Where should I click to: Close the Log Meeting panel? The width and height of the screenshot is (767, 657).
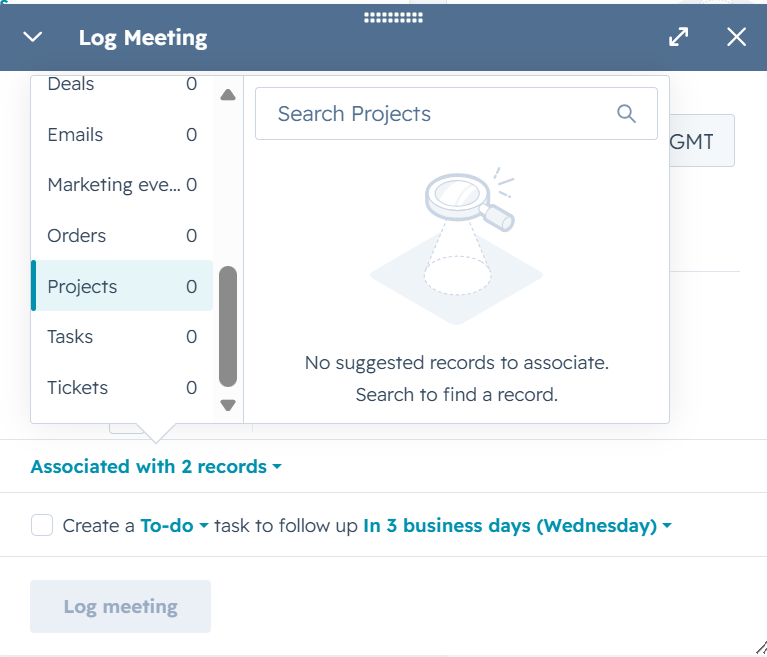click(x=736, y=37)
